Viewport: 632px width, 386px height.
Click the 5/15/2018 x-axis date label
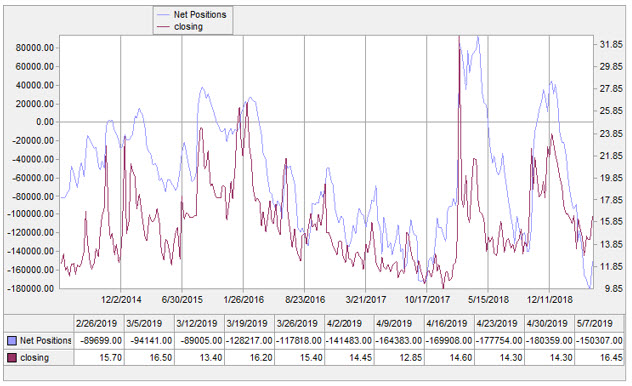(x=489, y=300)
